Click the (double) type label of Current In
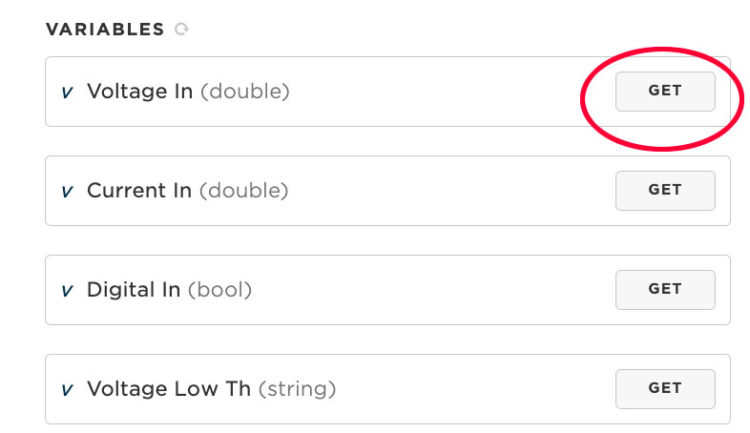 click(x=243, y=190)
